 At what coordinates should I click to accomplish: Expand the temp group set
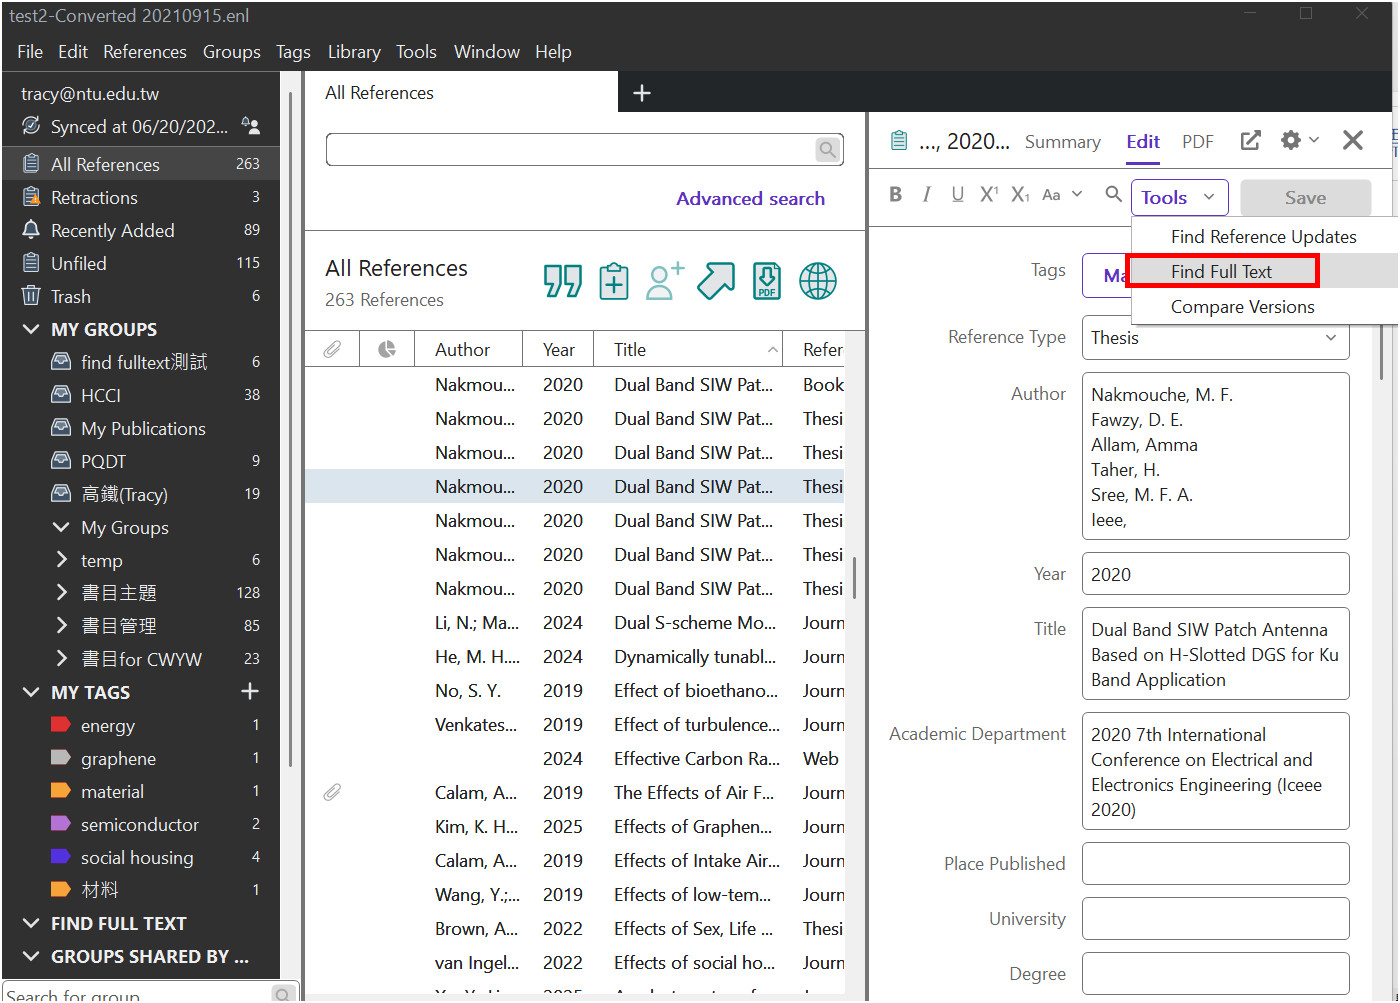61,560
